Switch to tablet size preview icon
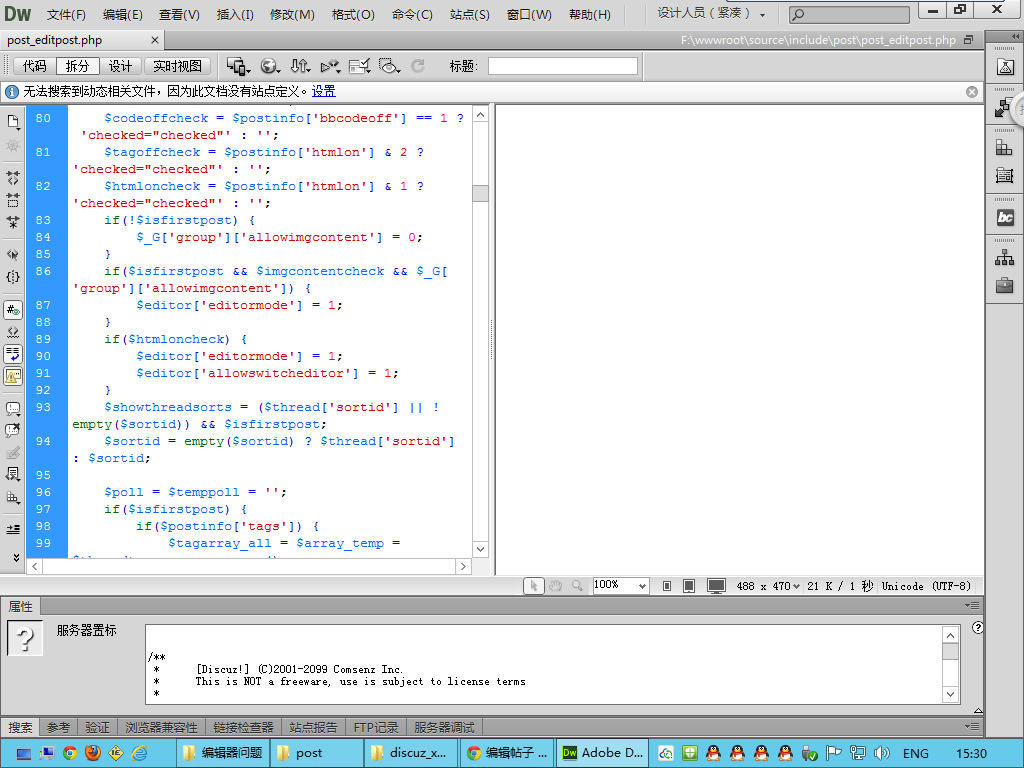 click(x=689, y=586)
